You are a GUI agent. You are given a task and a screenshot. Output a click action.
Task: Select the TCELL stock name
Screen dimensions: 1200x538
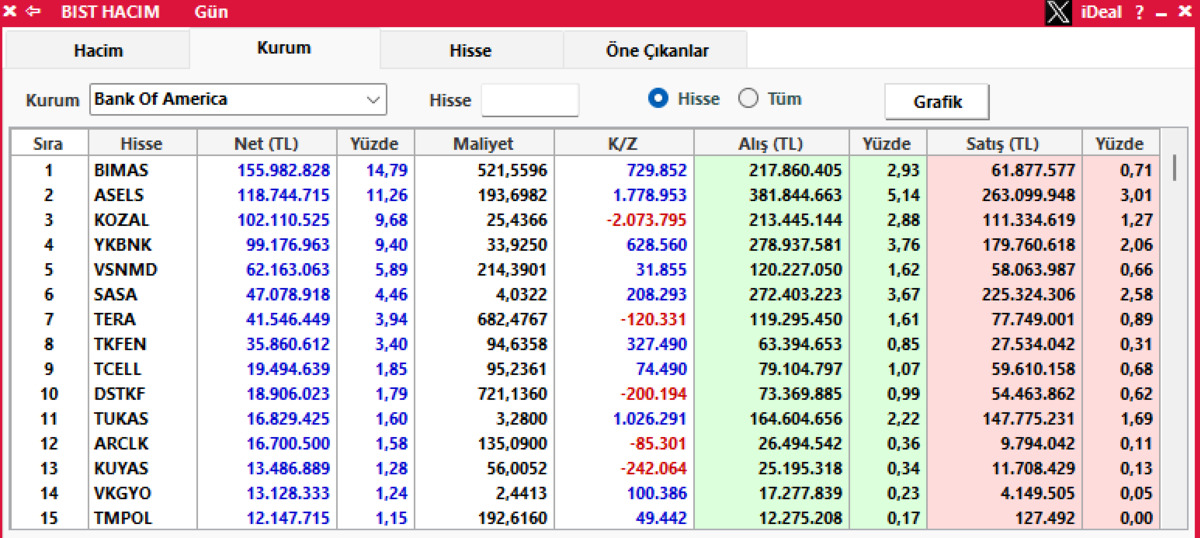coord(120,369)
